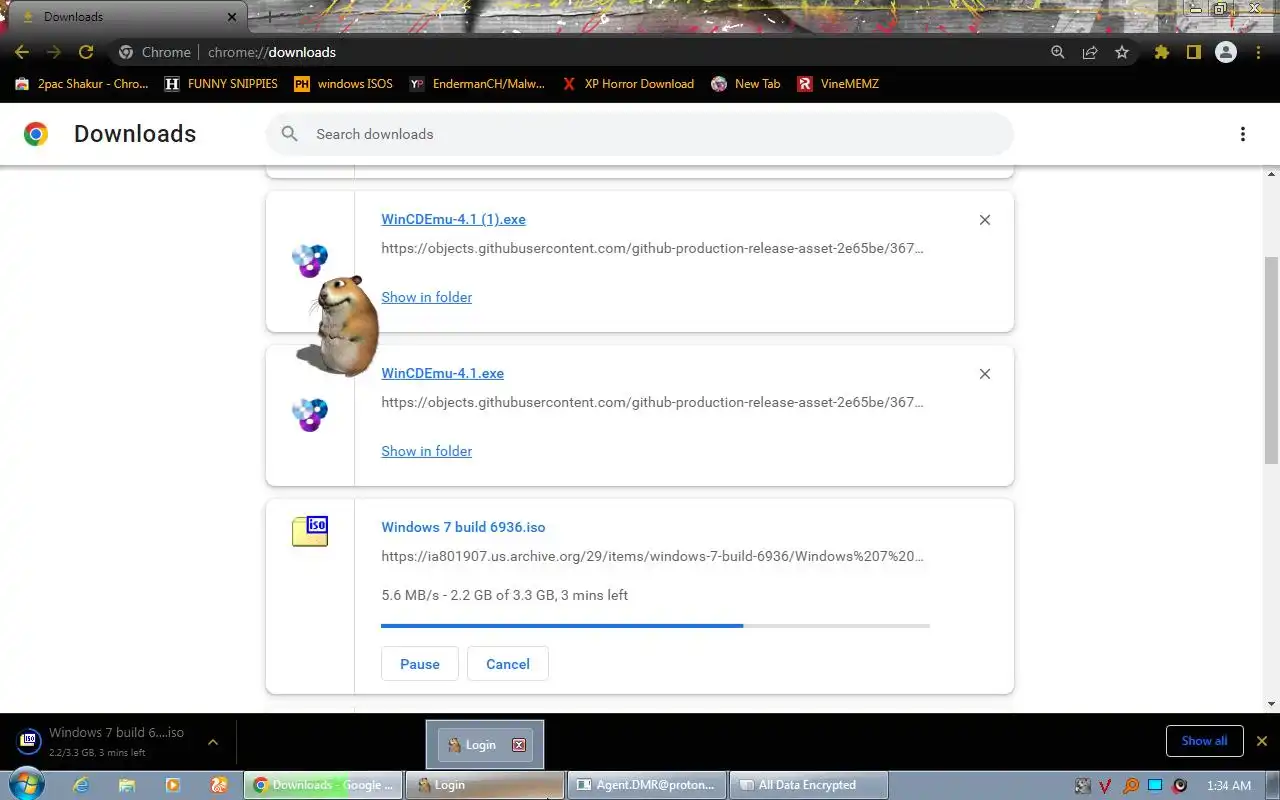Open the windows ISOS bookmark
Image resolution: width=1280 pixels, height=800 pixels.
coord(343,84)
